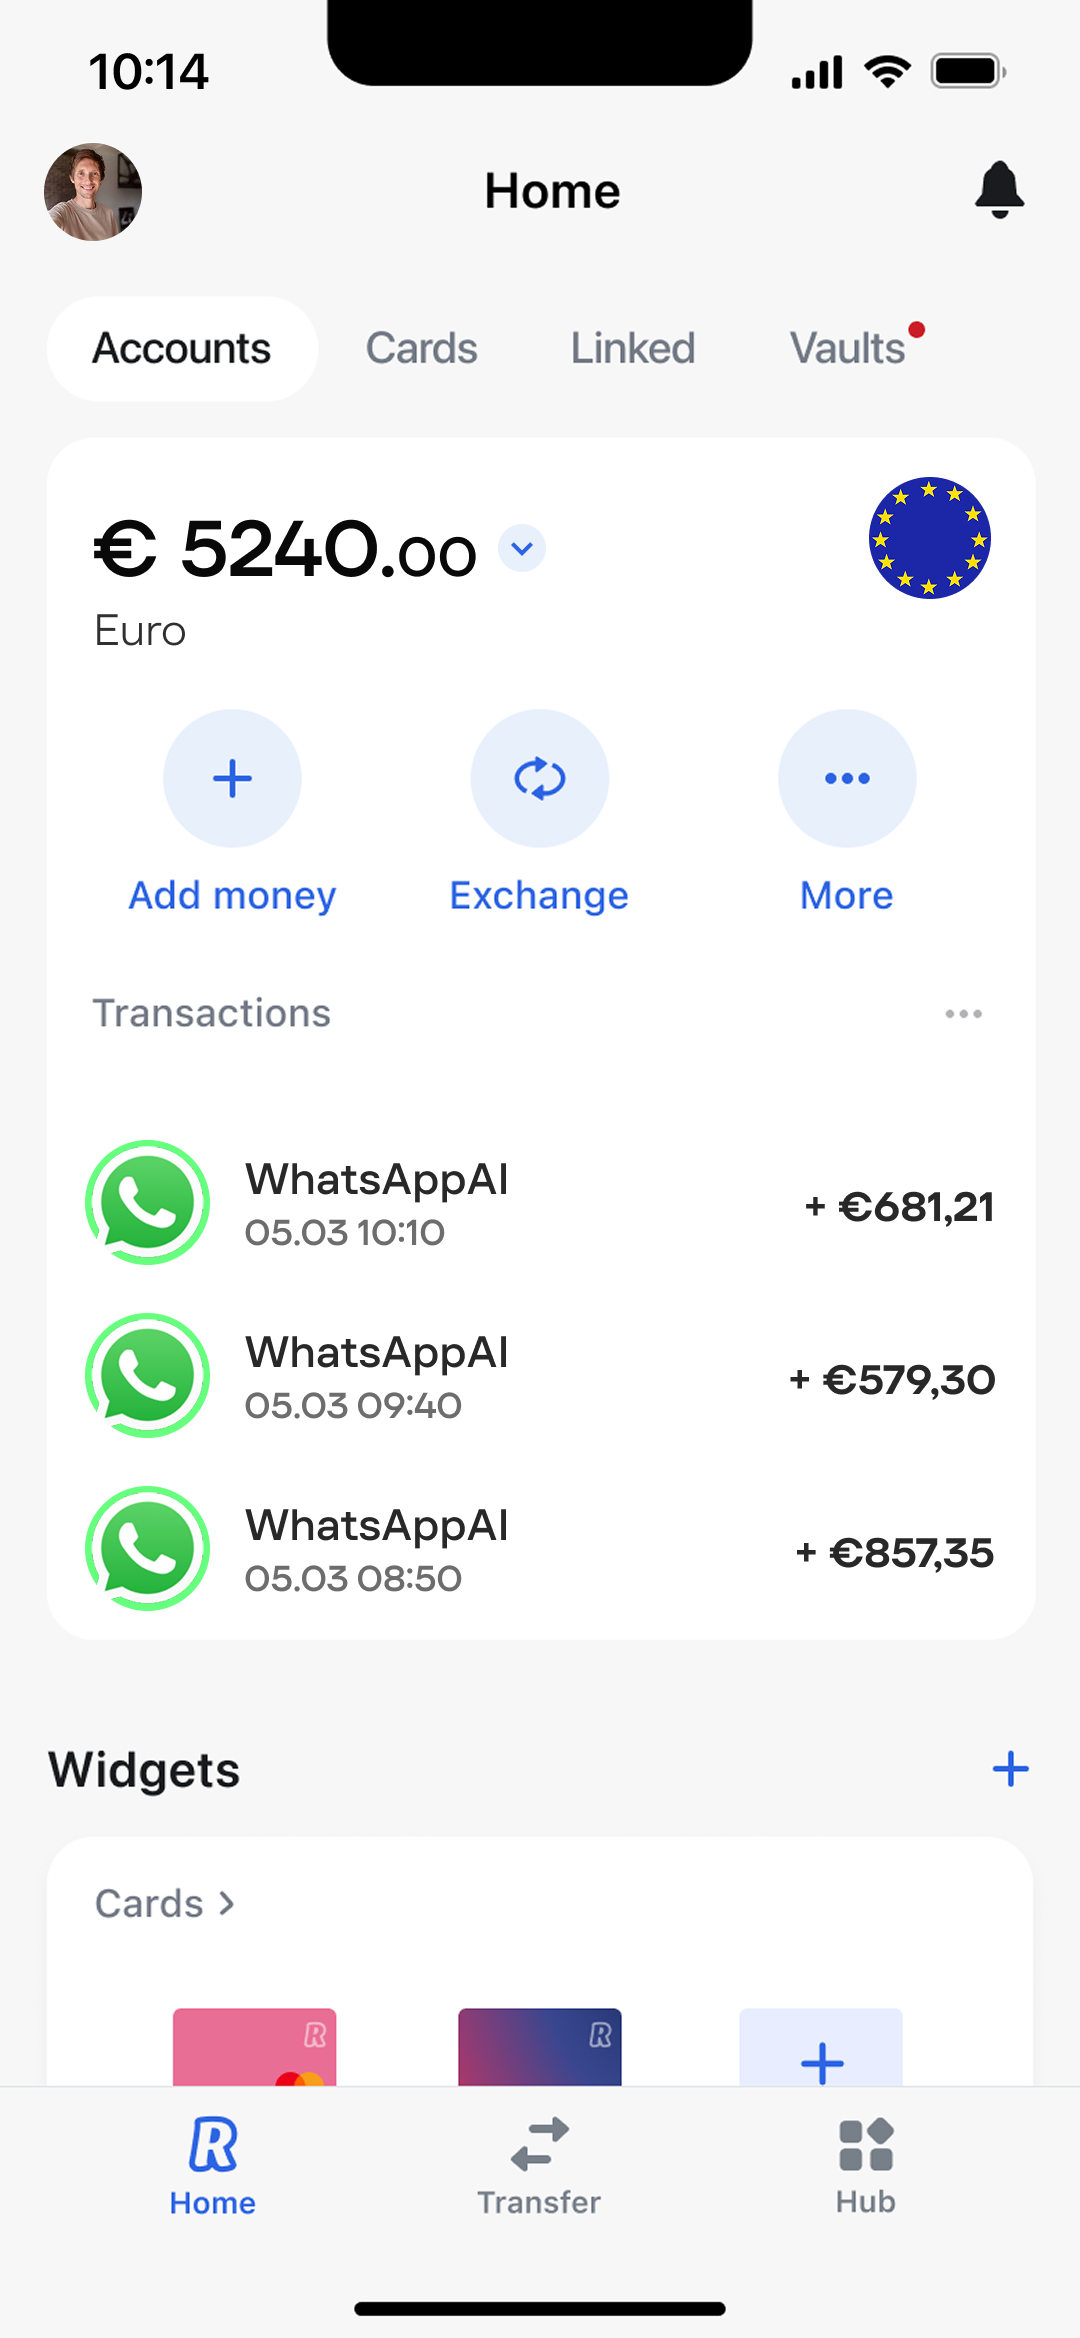
Task: Open the WhatsAppAI €681,21 transaction
Action: pyautogui.click(x=540, y=1204)
